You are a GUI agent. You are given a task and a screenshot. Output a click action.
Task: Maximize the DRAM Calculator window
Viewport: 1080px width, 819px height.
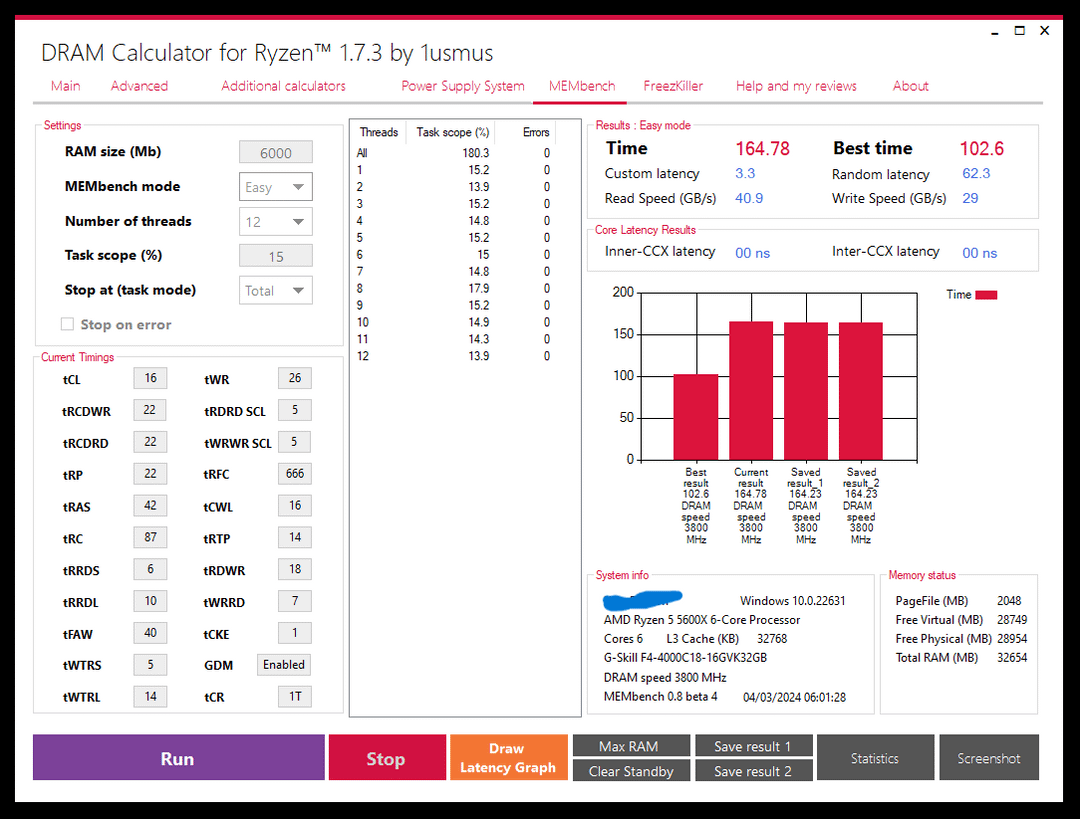click(x=1019, y=31)
